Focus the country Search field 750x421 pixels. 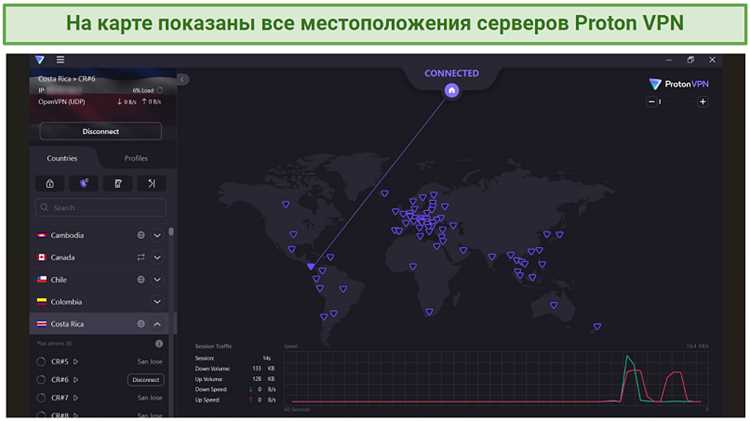(x=100, y=208)
